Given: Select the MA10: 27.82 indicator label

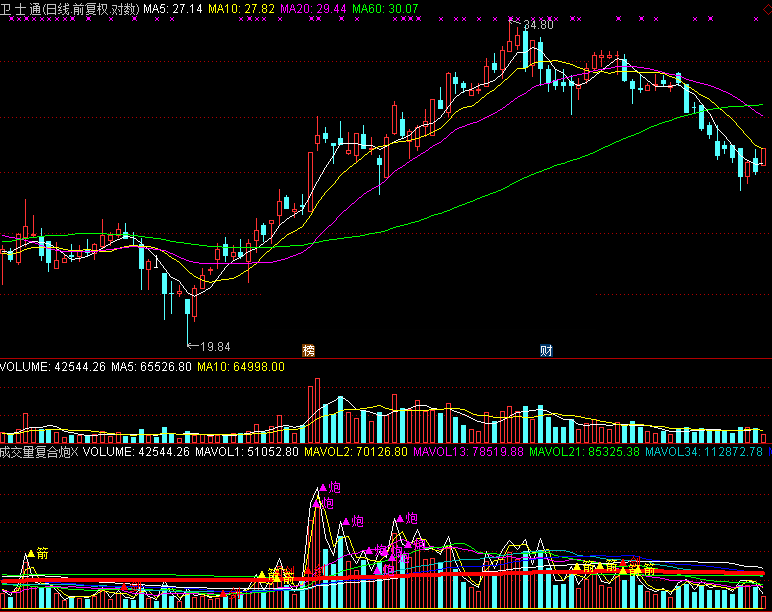Looking at the screenshot, I should (241, 9).
